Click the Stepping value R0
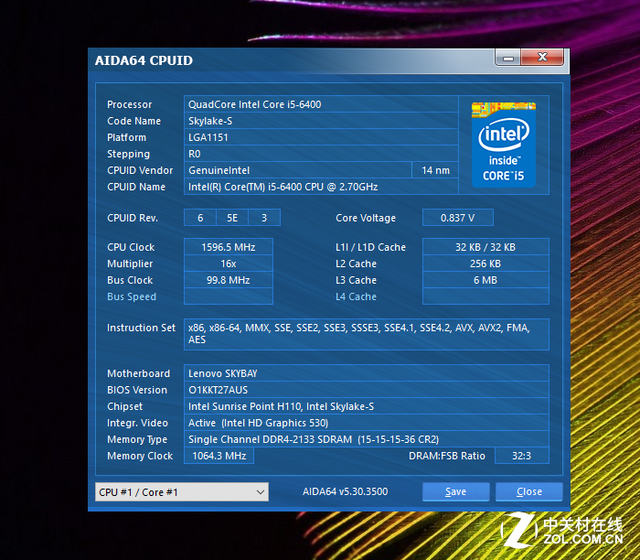 pyautogui.click(x=321, y=154)
